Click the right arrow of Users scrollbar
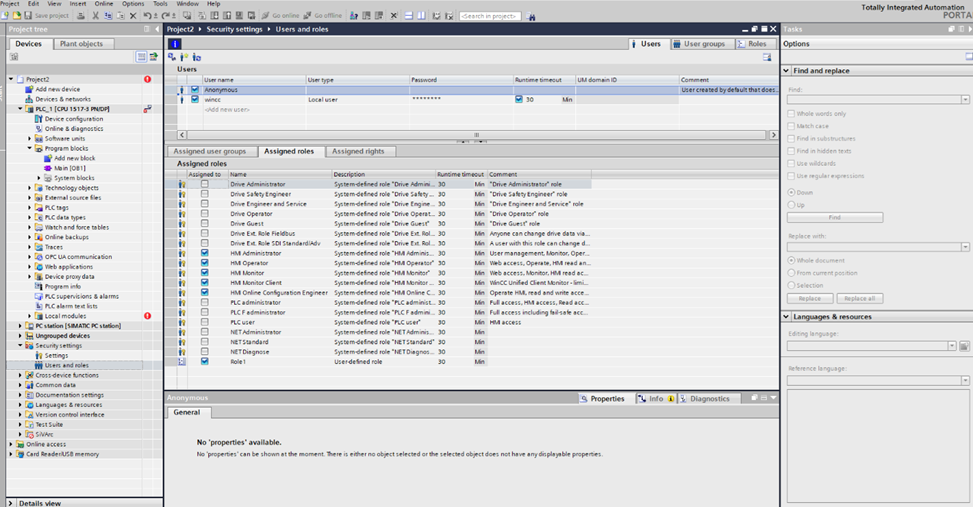This screenshot has width=973, height=507. [773, 135]
